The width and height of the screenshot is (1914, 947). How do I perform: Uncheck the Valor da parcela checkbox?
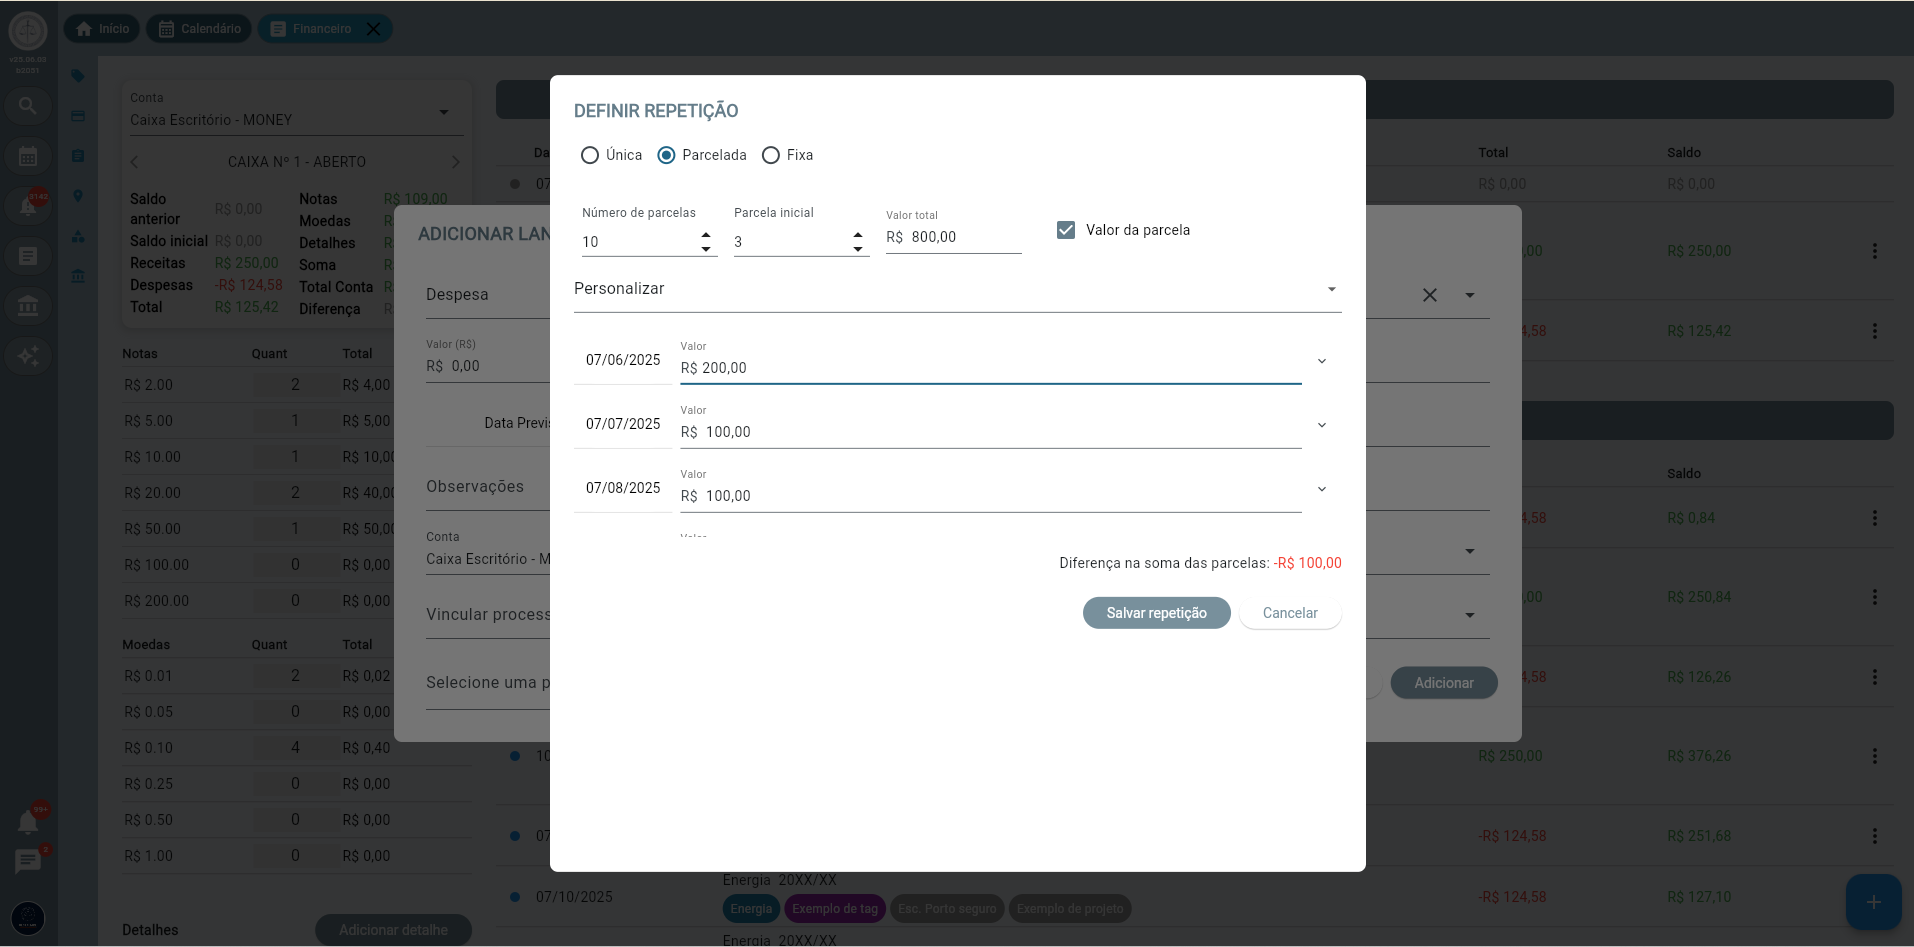pyautogui.click(x=1066, y=230)
